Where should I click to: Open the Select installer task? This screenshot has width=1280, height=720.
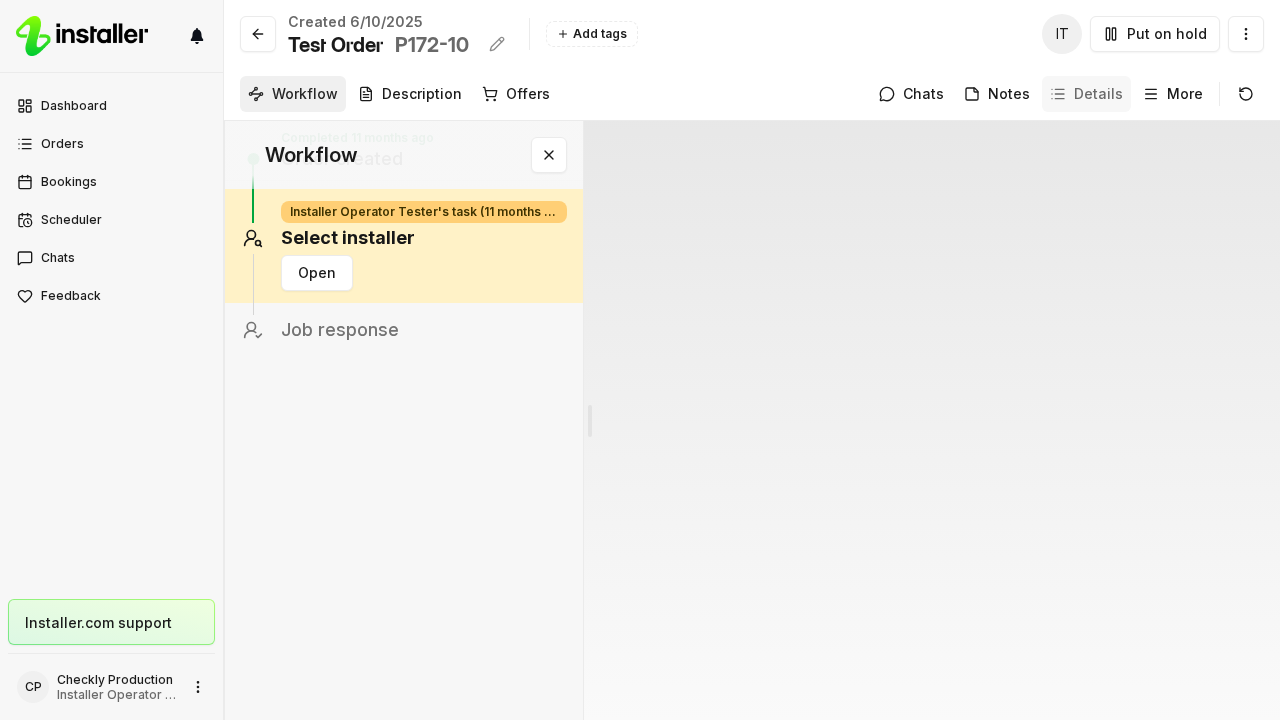click(317, 273)
